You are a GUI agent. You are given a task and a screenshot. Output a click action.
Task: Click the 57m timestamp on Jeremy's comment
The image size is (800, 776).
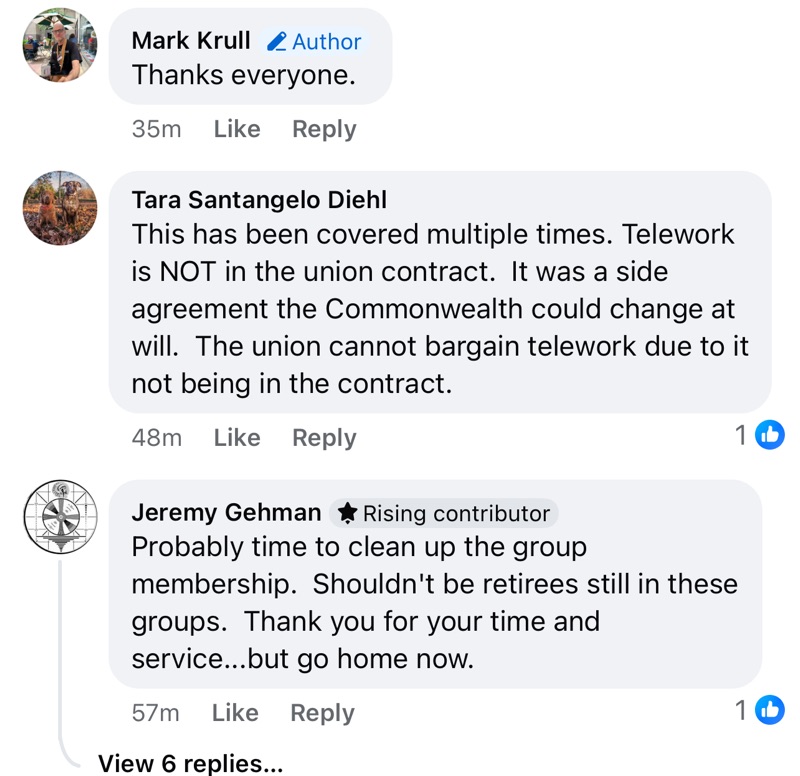click(155, 713)
